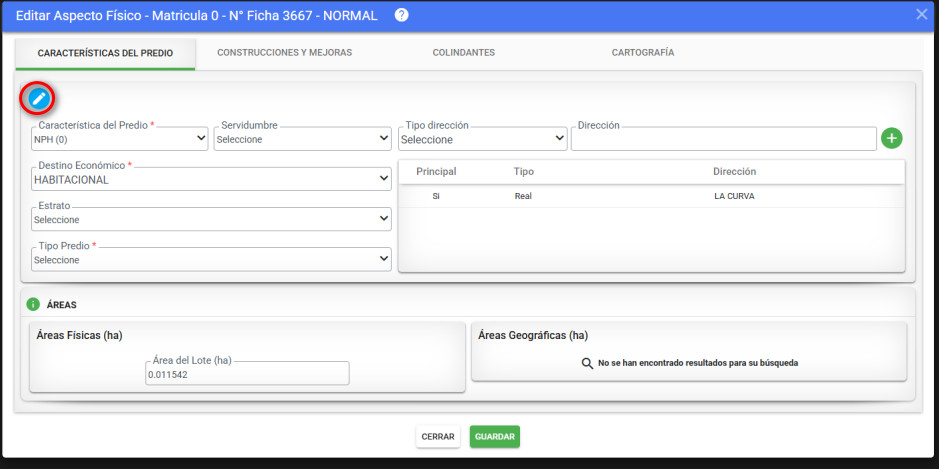Image resolution: width=939 pixels, height=469 pixels.
Task: Click the magnifier icon in Áreas Geográficas
Action: tap(587, 363)
